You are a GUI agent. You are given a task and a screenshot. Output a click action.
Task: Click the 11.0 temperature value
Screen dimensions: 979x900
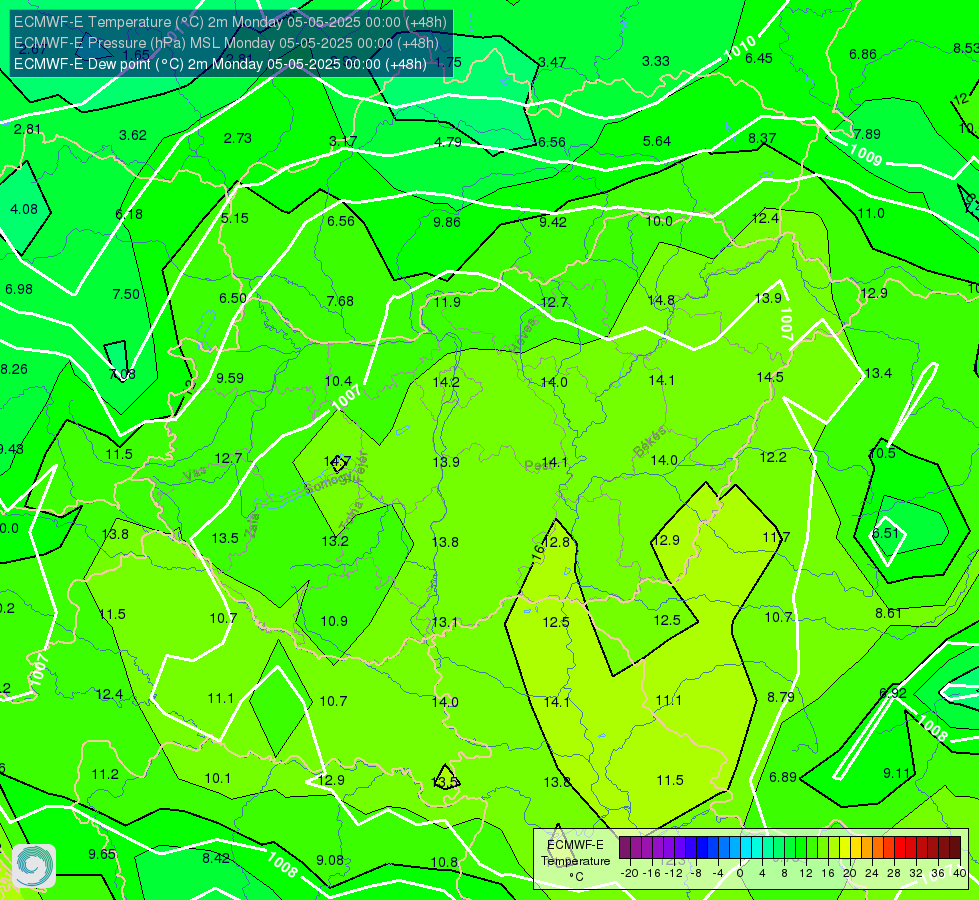871,214
